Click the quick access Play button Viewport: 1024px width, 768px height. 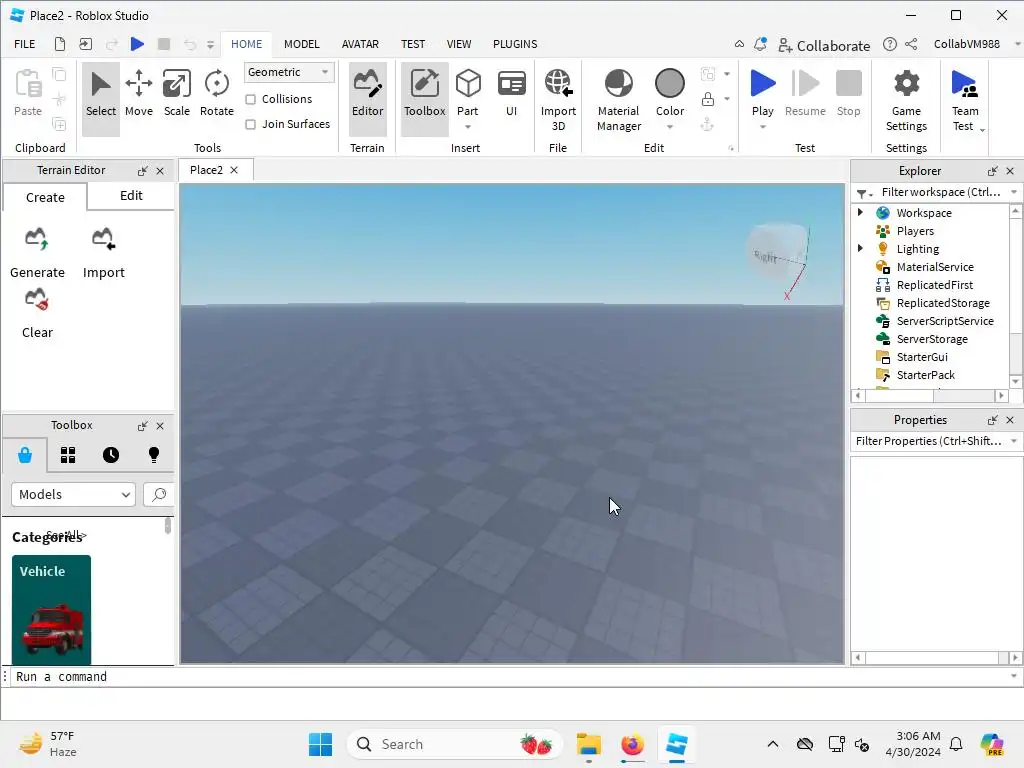pos(137,44)
